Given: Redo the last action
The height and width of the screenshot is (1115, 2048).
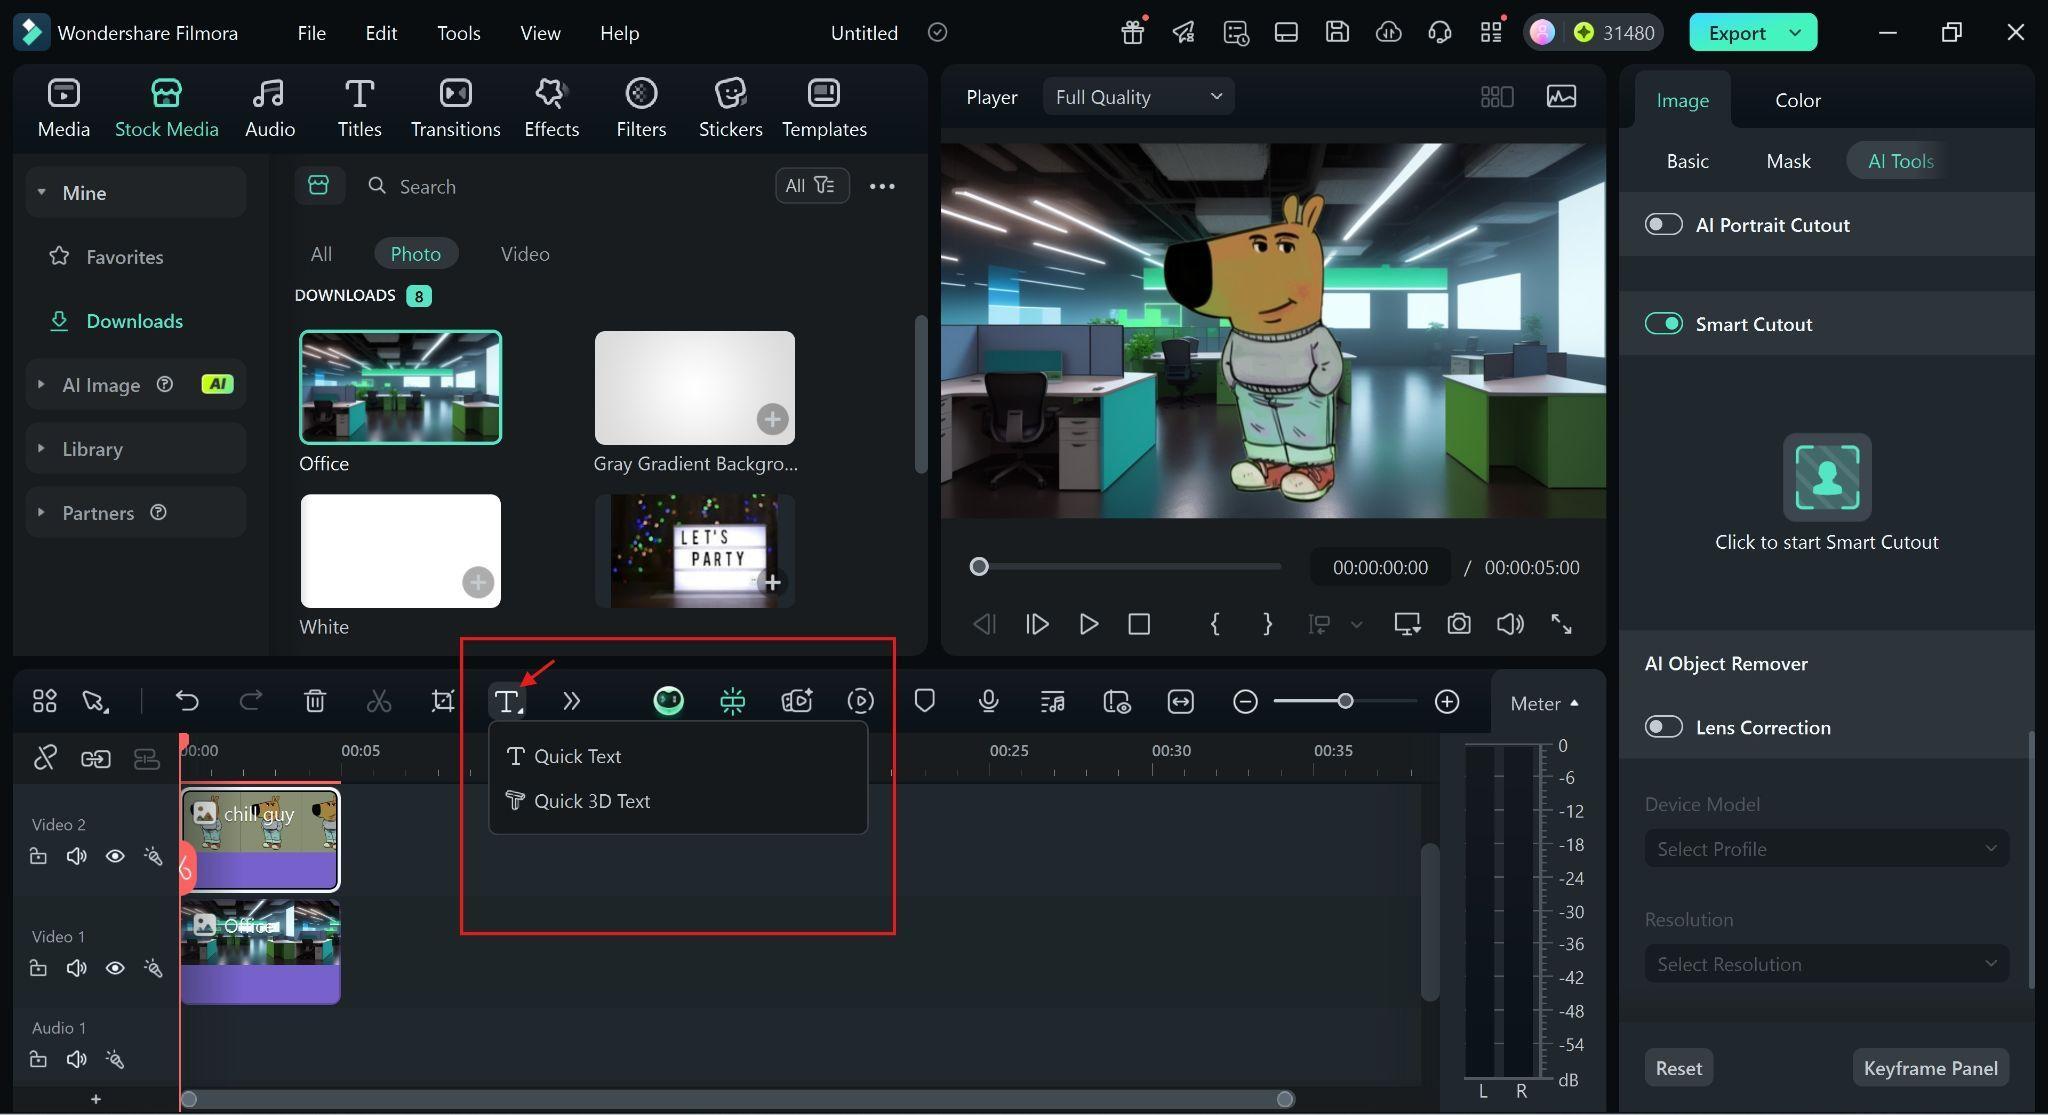Looking at the screenshot, I should pyautogui.click(x=251, y=702).
